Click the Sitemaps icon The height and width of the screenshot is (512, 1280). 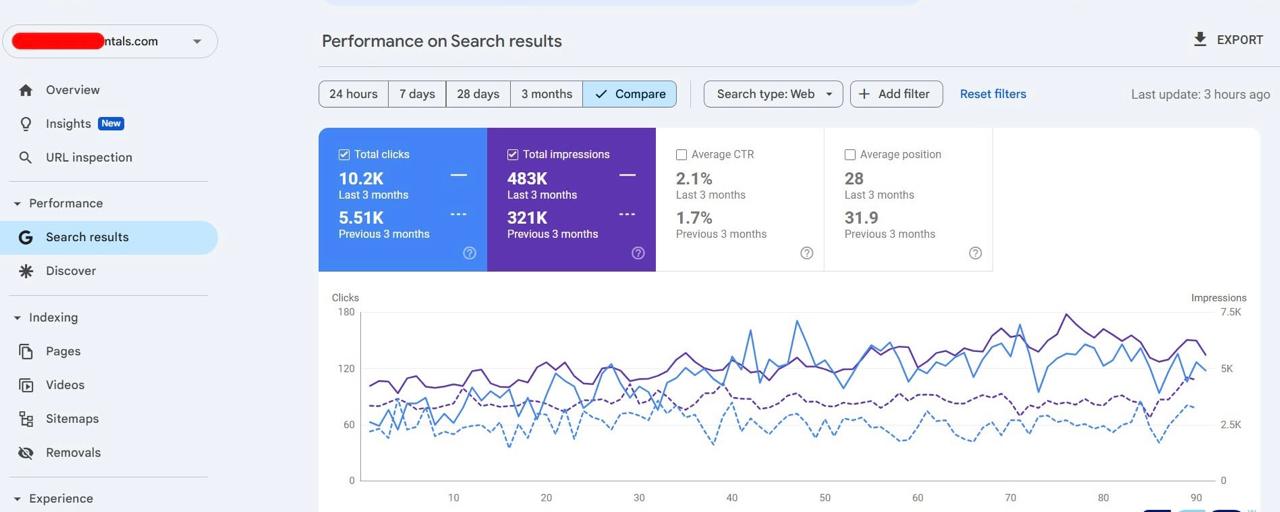coord(26,419)
